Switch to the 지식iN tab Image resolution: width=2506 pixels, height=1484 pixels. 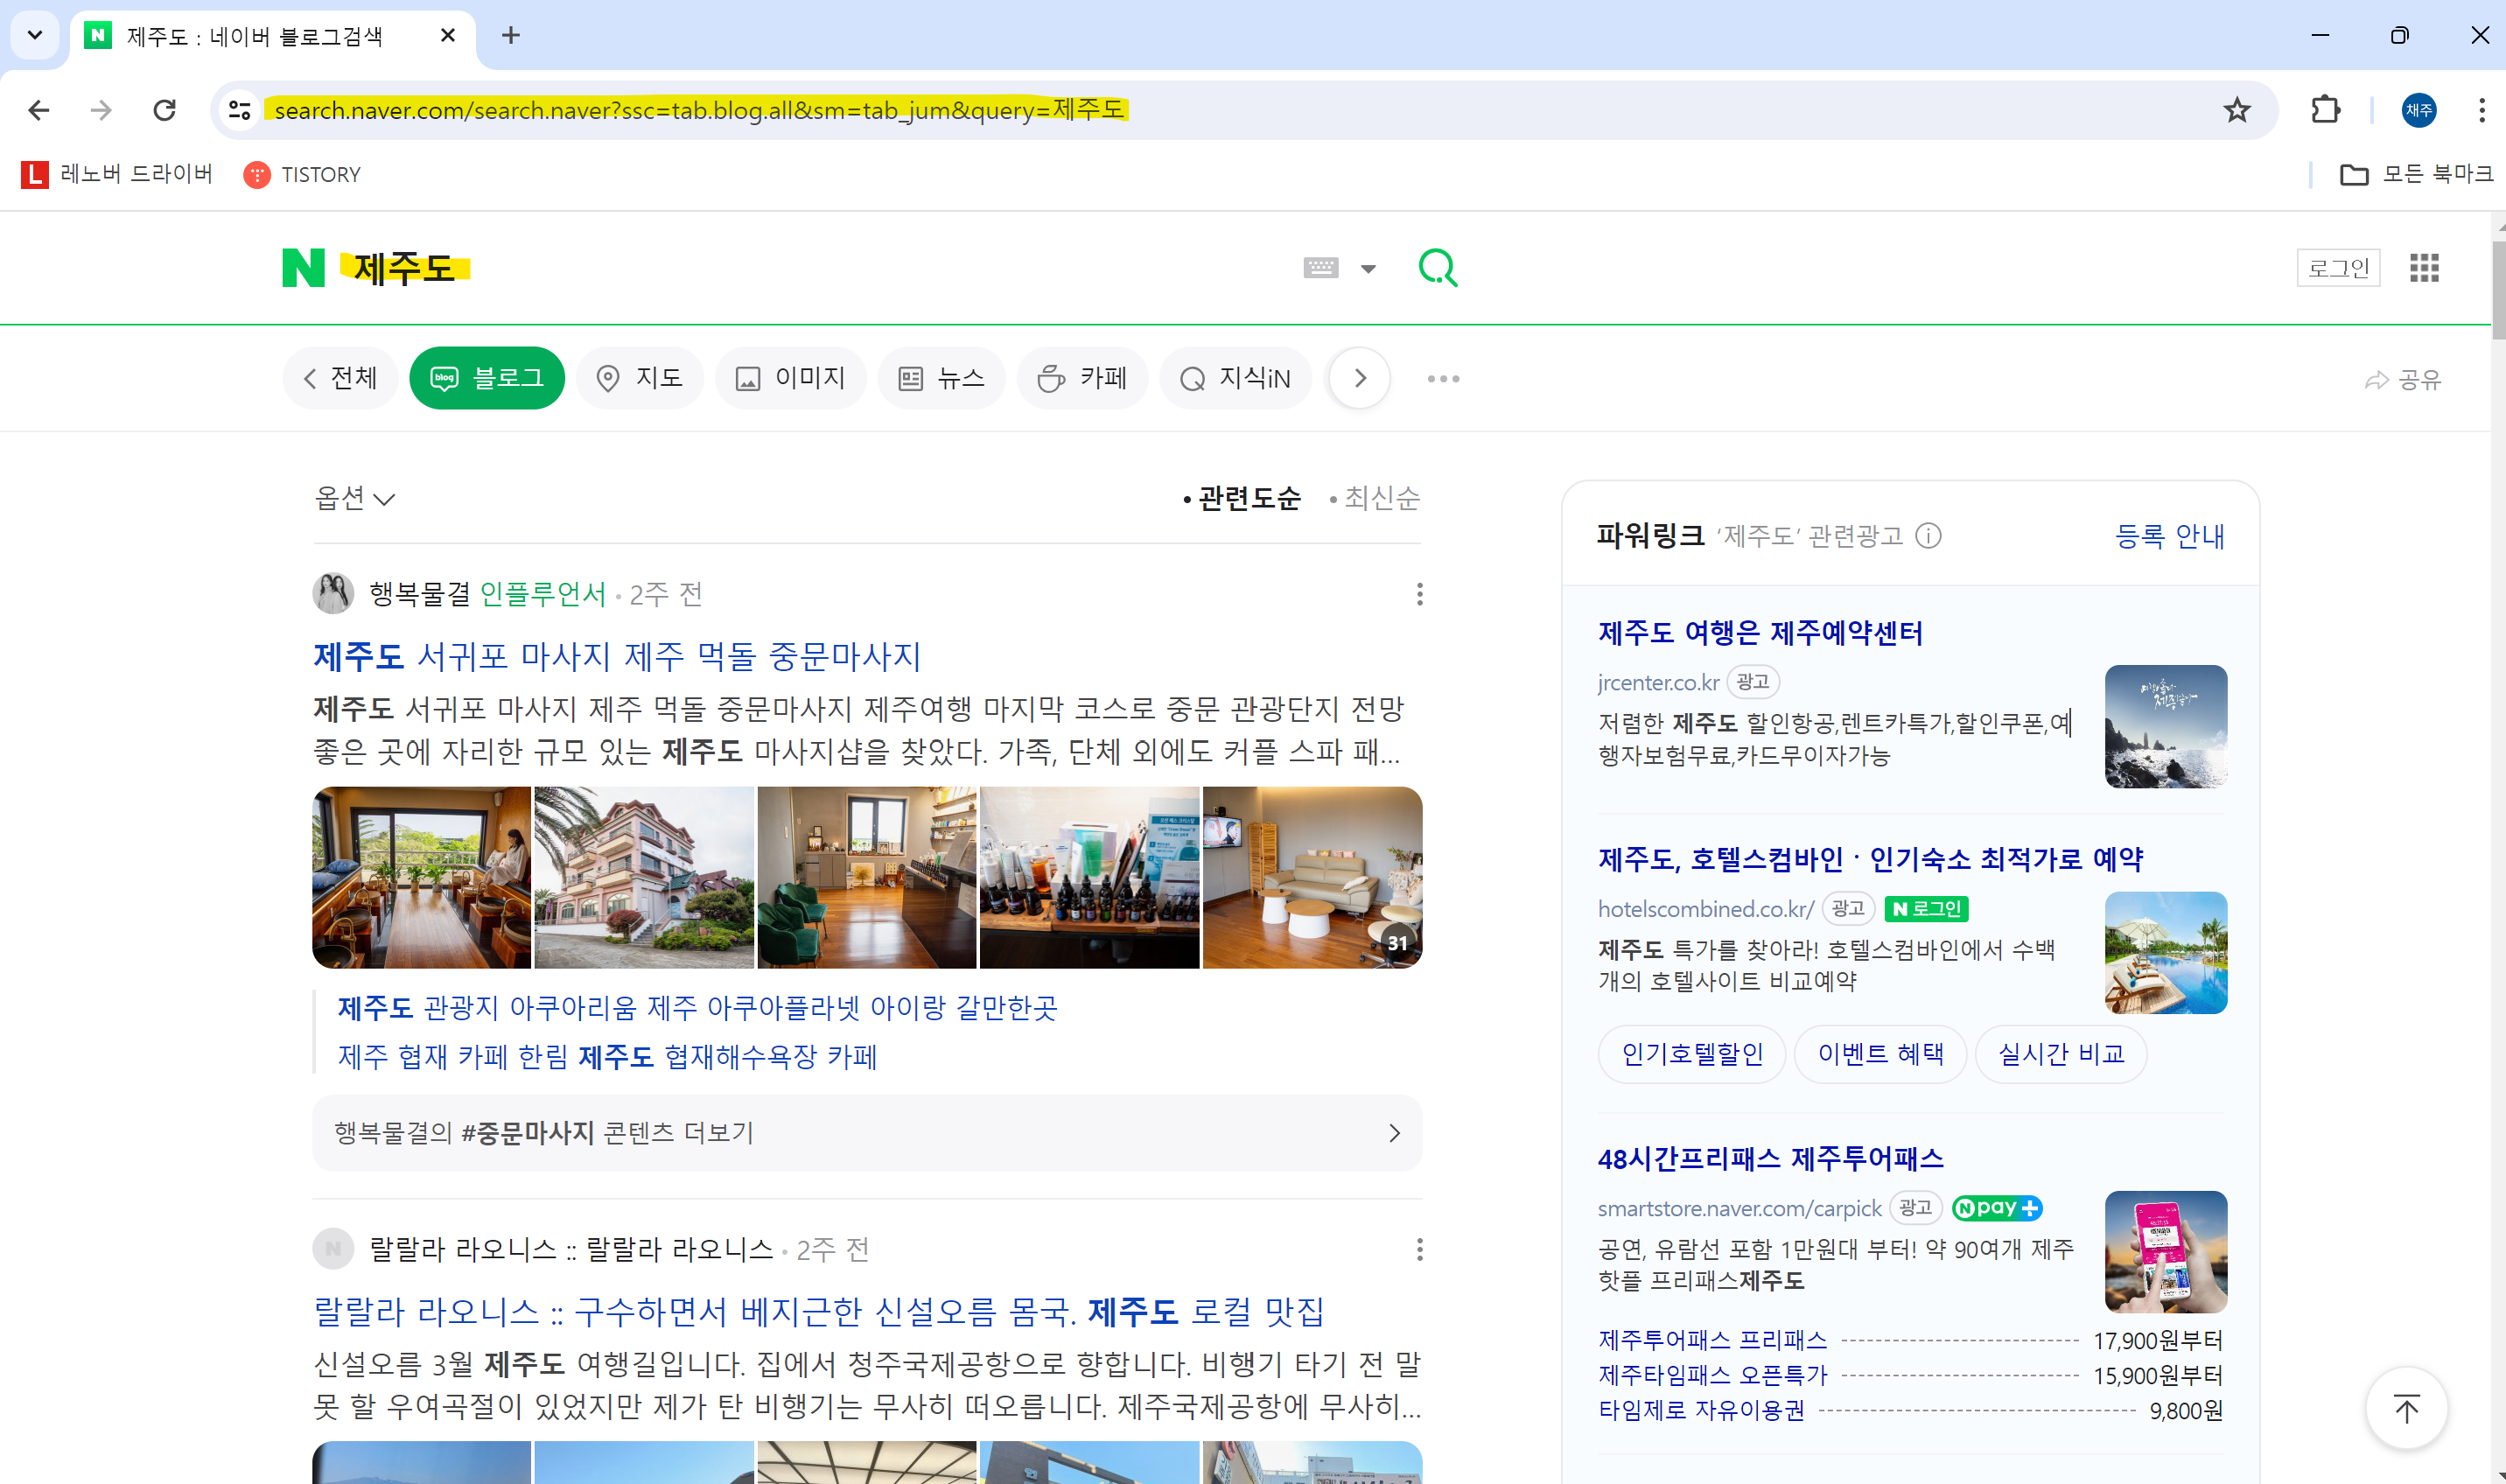[1236, 378]
